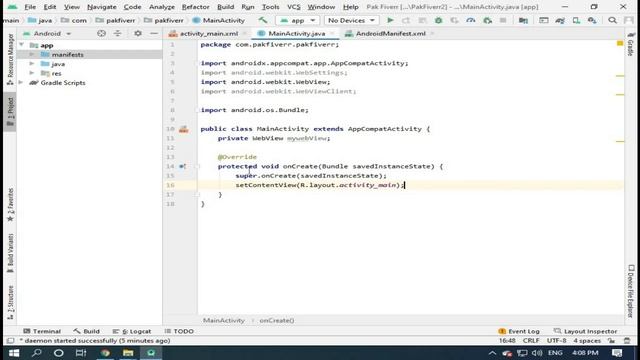Toggle tool window bars via bottom-left corner icon
This screenshot has width=640, height=360.
pyautogui.click(x=10, y=341)
